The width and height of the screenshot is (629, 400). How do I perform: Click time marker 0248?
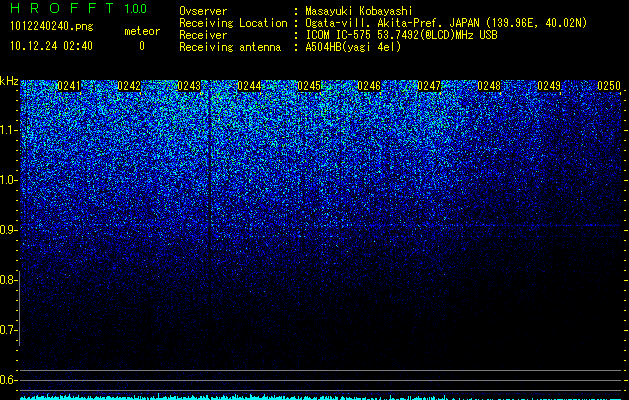[x=489, y=86]
